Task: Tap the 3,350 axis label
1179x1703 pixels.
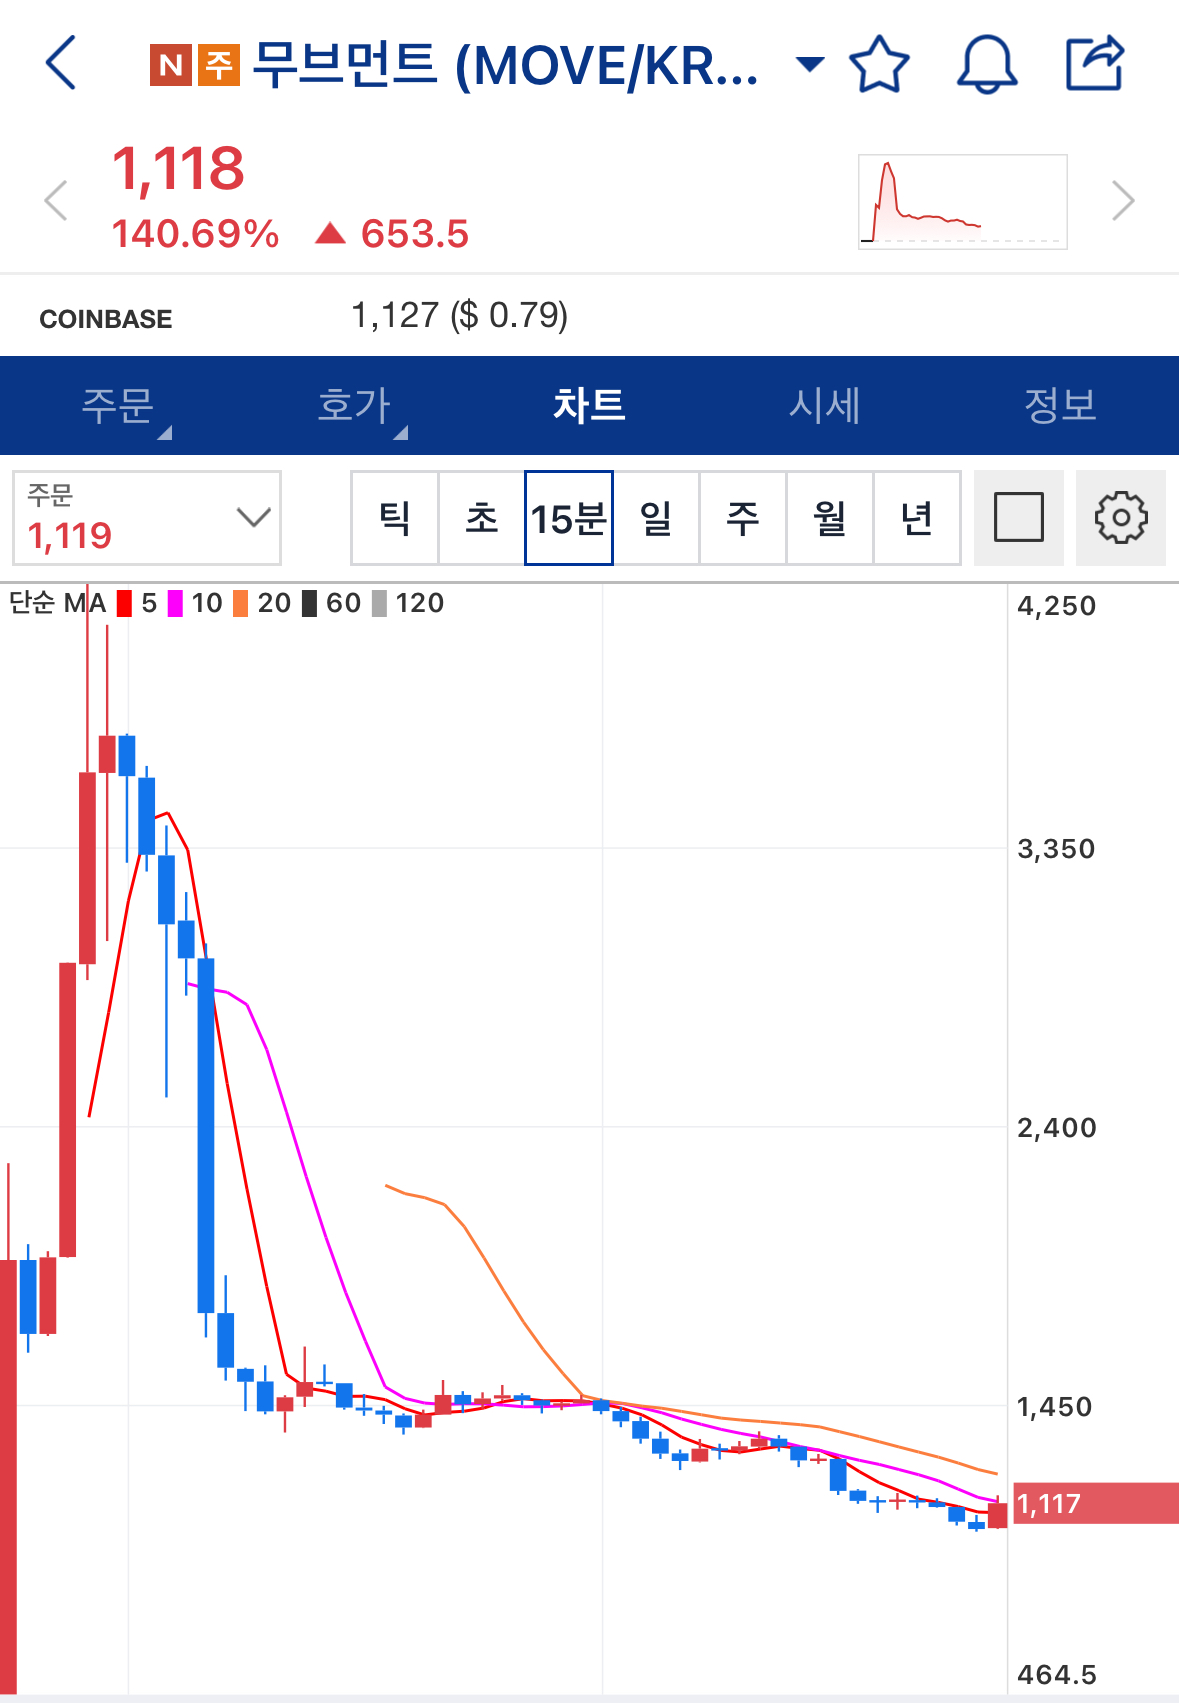Action: tap(1056, 849)
